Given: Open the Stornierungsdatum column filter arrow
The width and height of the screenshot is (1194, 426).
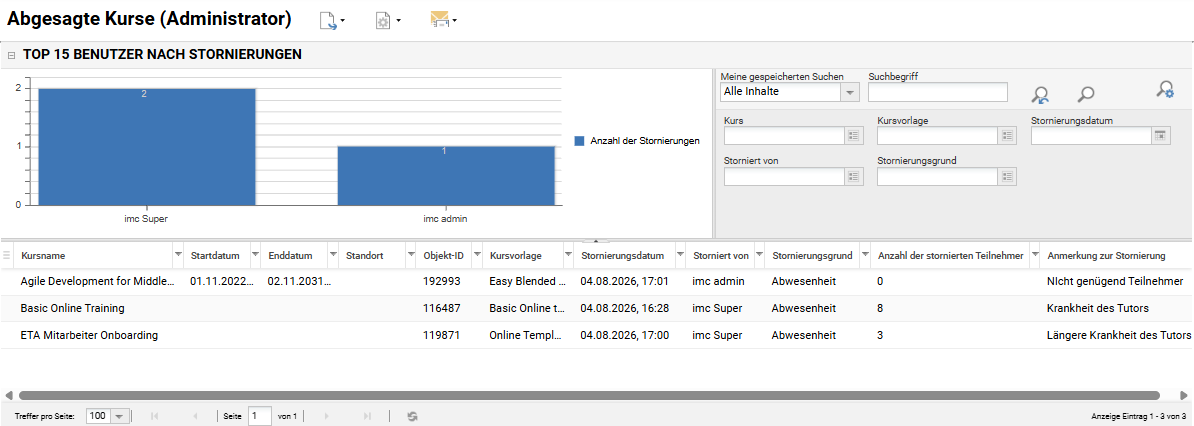Looking at the screenshot, I should 679,255.
